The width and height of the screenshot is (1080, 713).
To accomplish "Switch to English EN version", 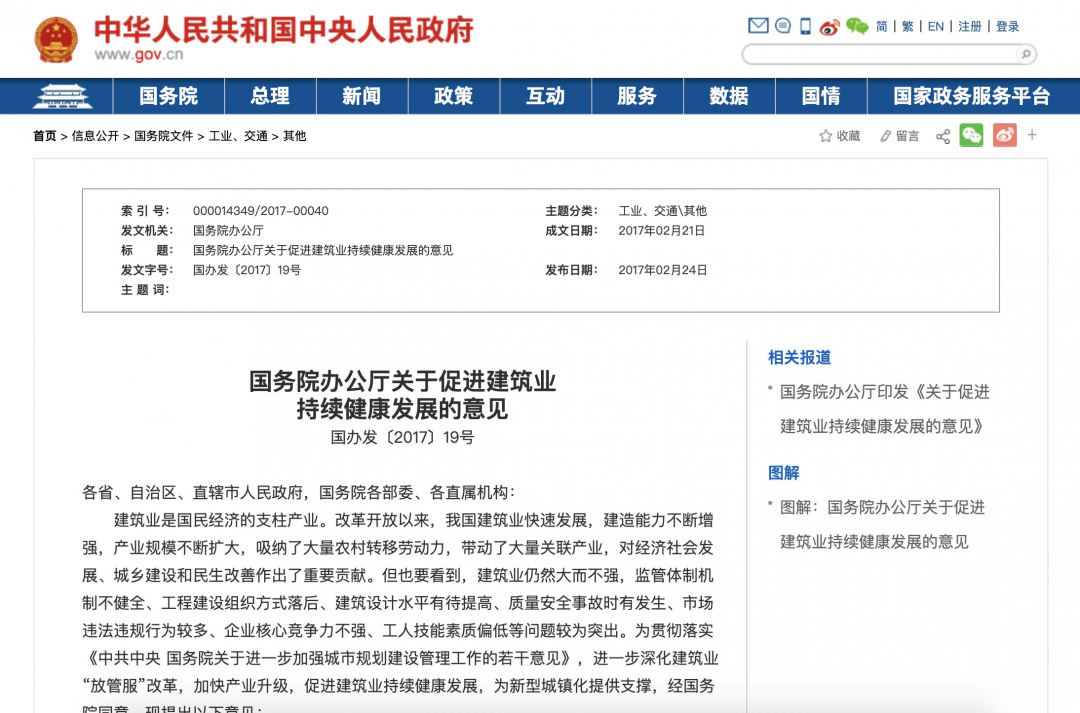I will [x=935, y=26].
